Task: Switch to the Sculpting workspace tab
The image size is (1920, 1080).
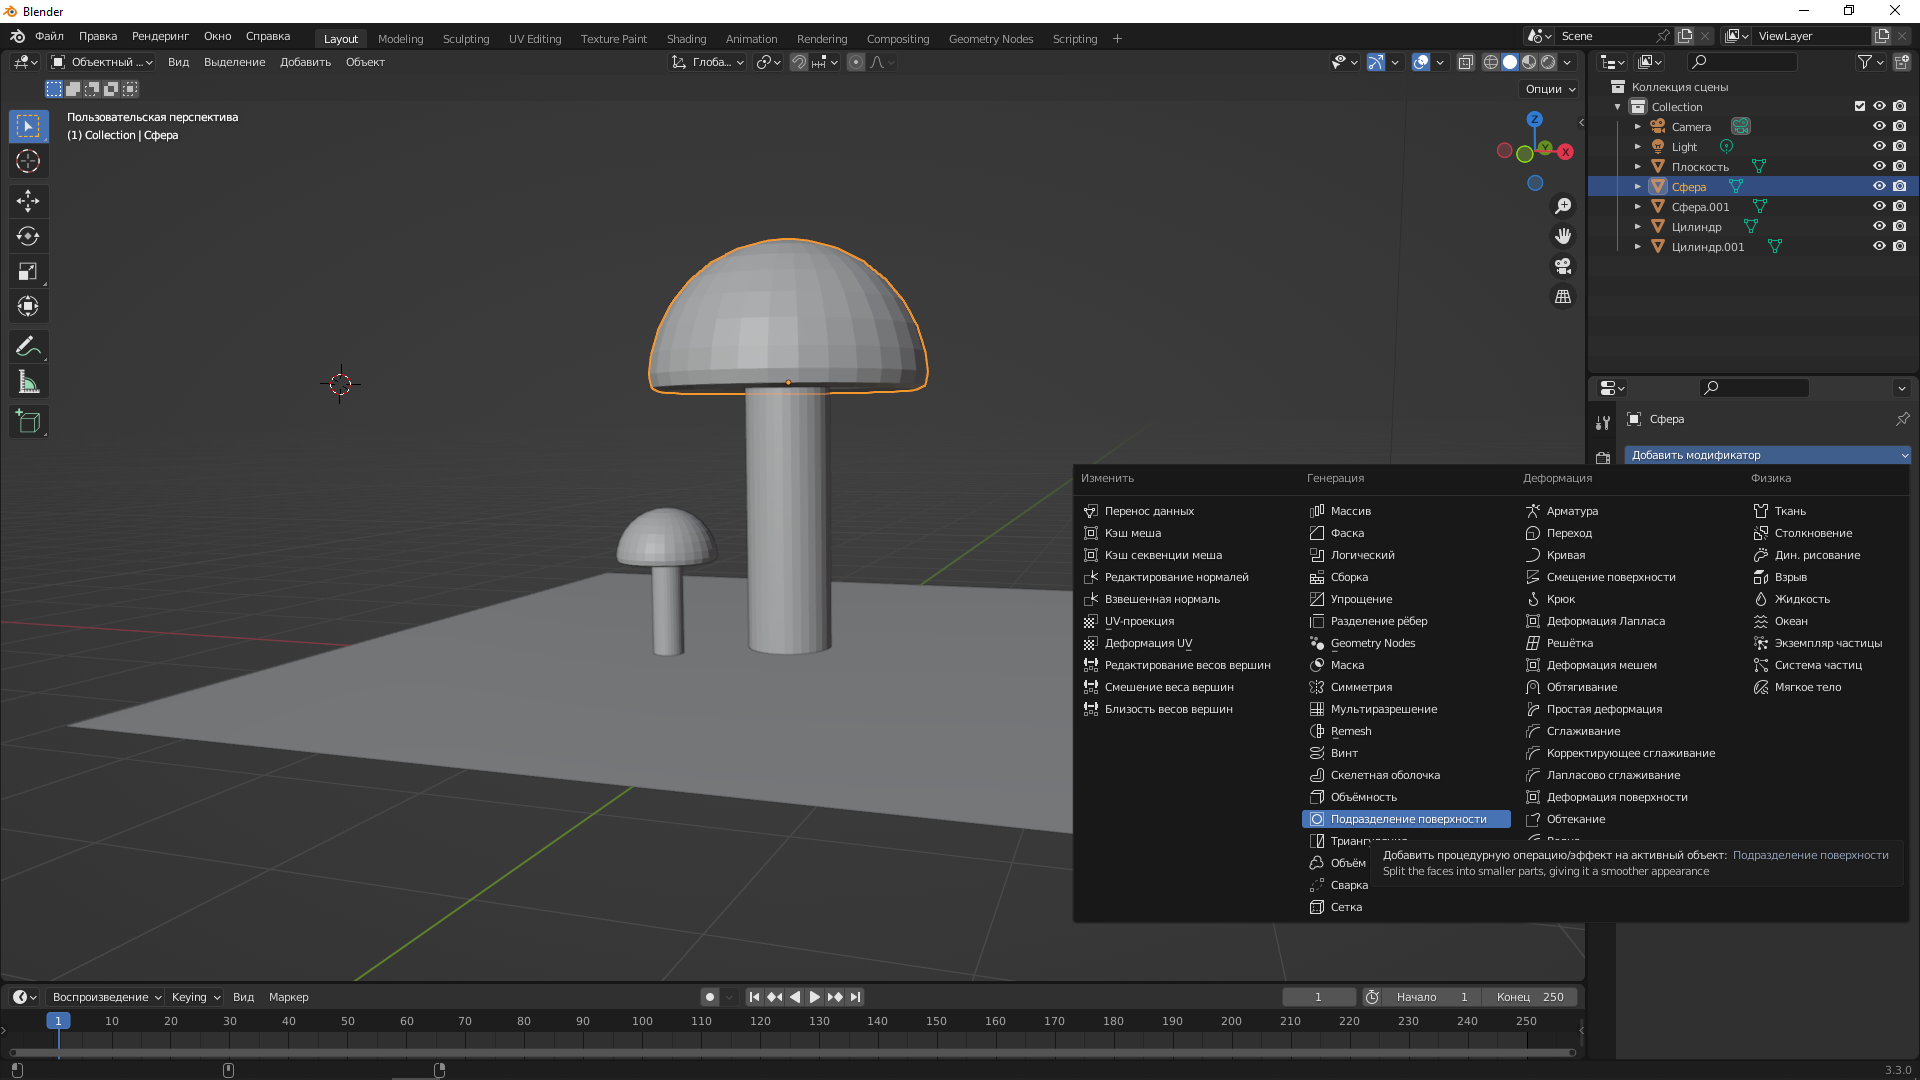Action: [x=466, y=39]
